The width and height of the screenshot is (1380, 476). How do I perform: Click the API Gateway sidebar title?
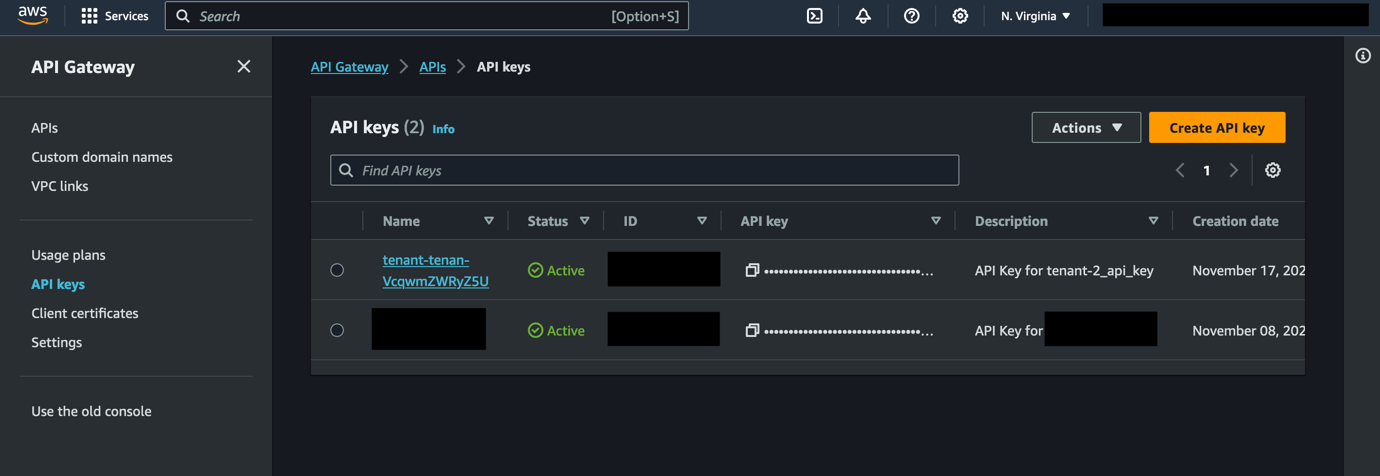[83, 67]
